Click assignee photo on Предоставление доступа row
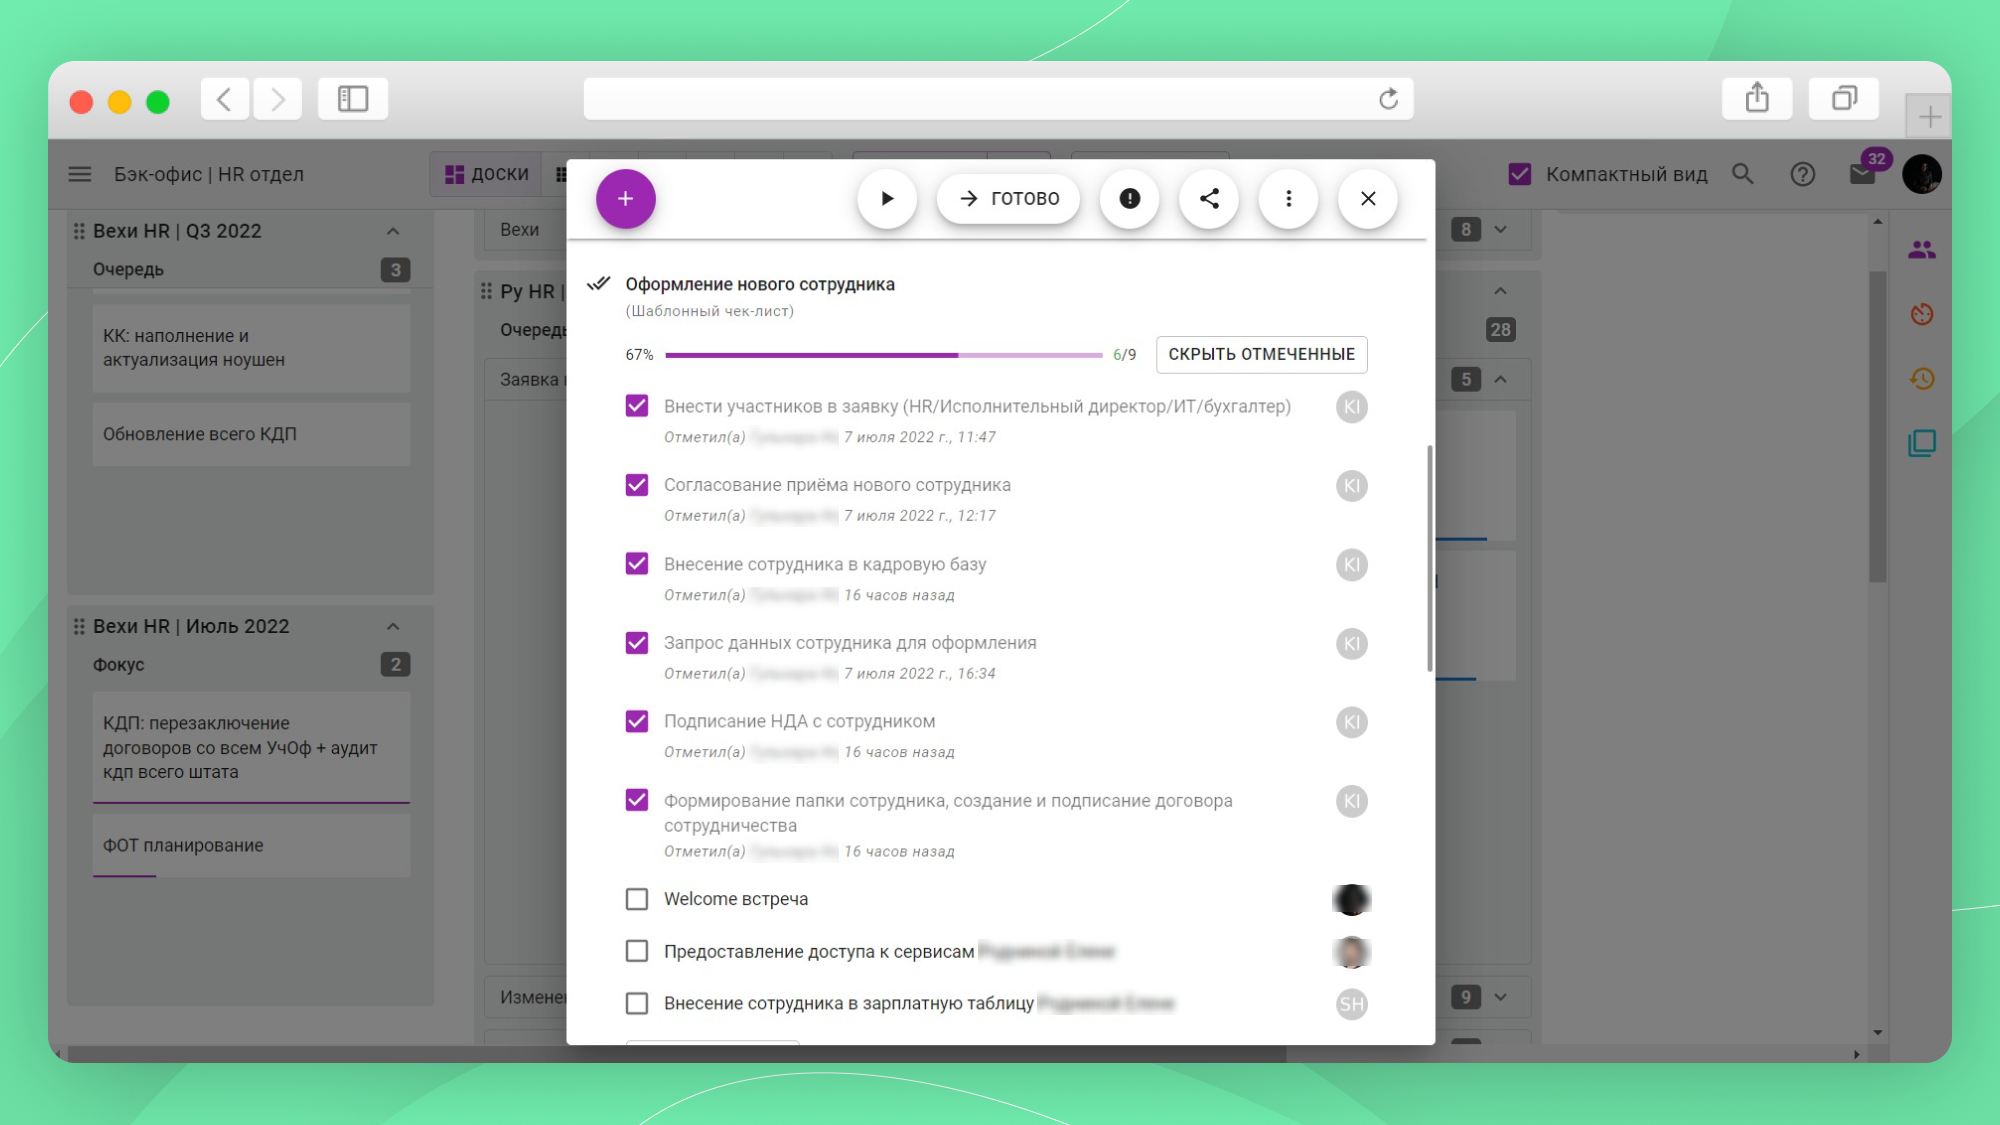Image resolution: width=2000 pixels, height=1125 pixels. 1351,952
